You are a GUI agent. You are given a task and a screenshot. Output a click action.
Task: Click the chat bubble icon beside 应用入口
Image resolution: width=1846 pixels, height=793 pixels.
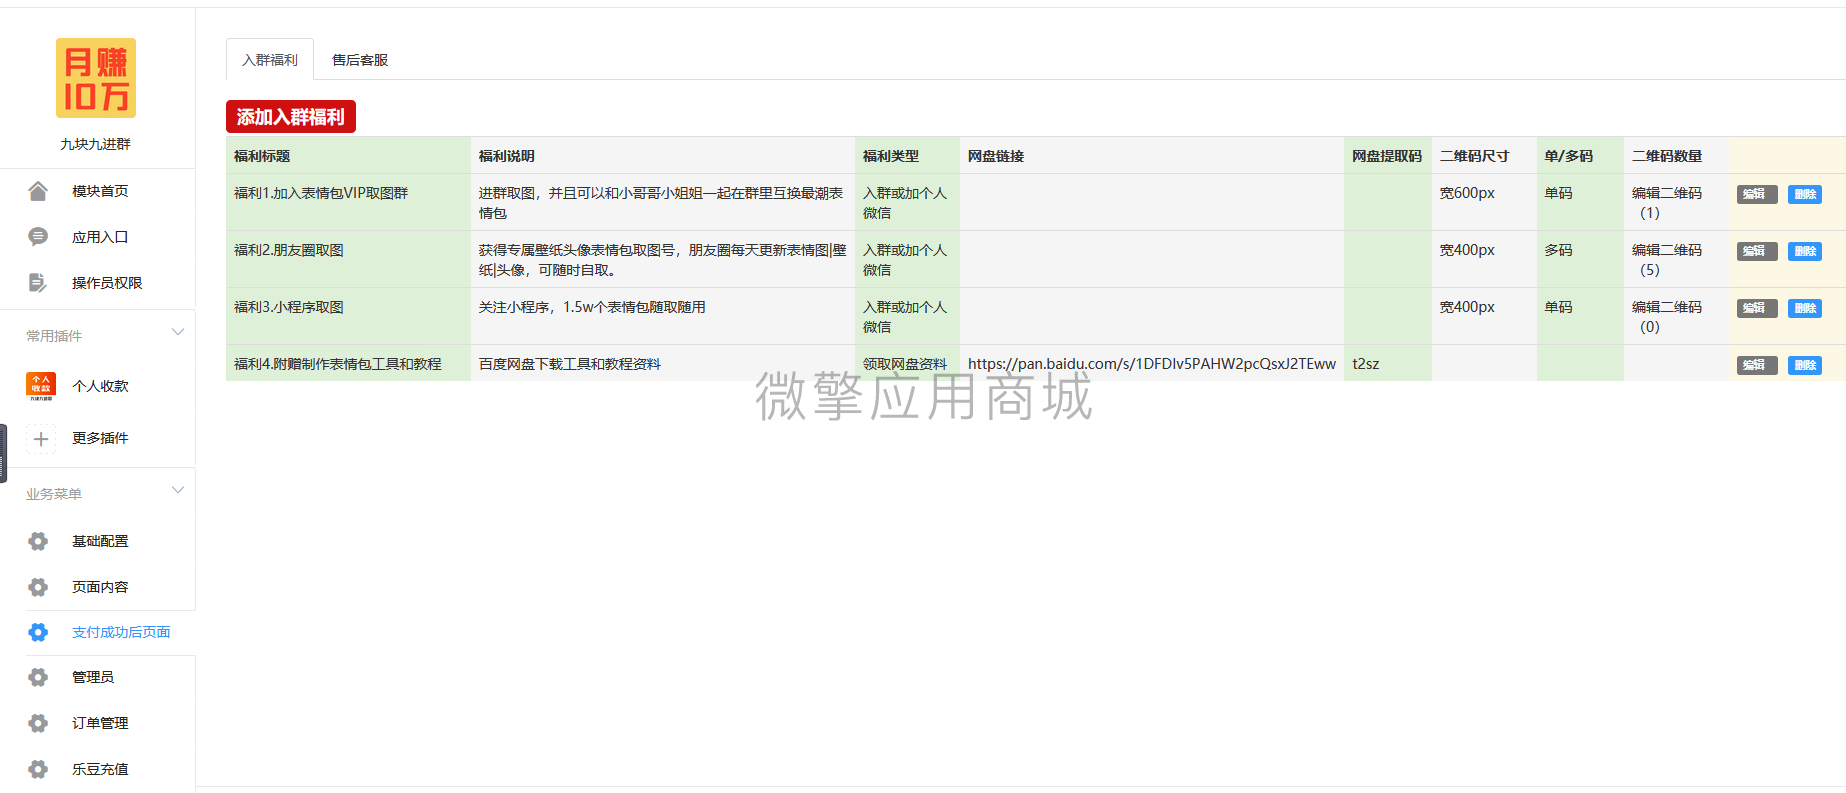click(x=38, y=237)
